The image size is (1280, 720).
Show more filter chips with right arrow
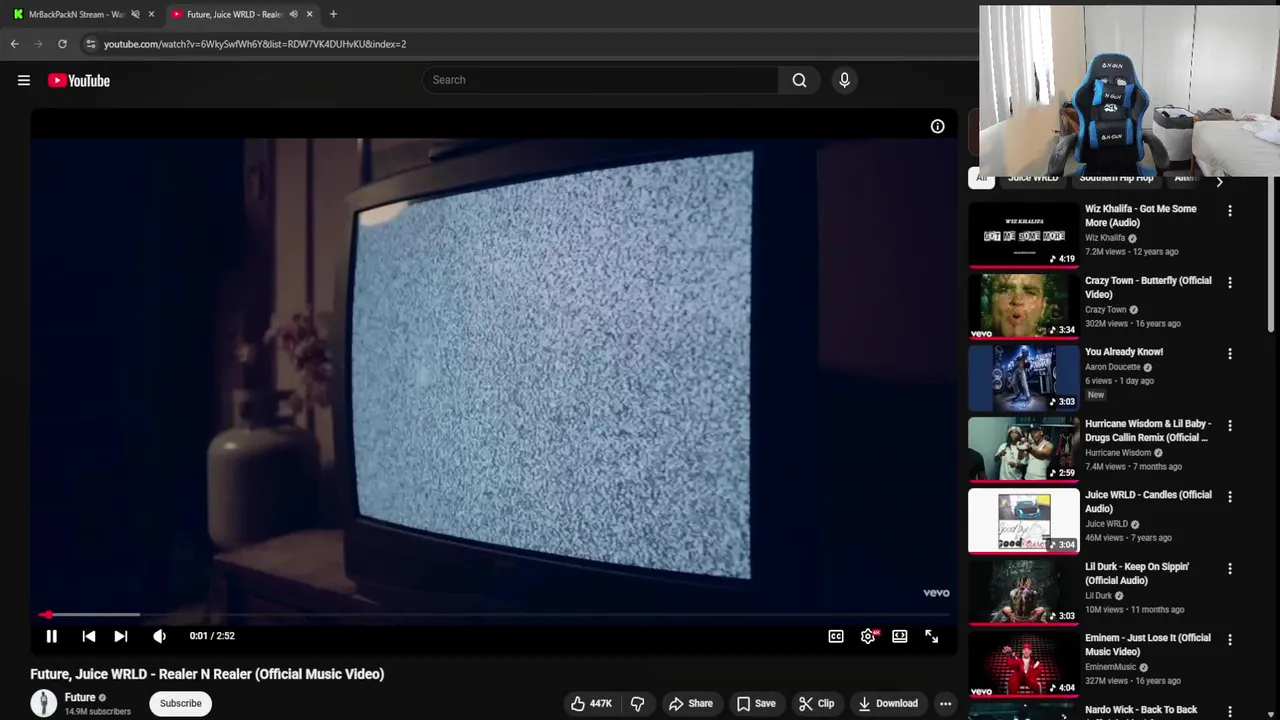(1219, 181)
